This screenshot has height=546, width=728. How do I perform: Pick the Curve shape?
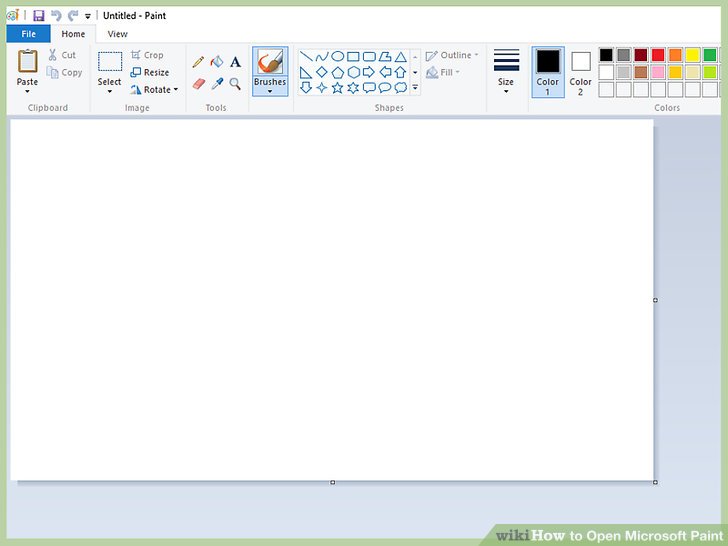tap(322, 57)
